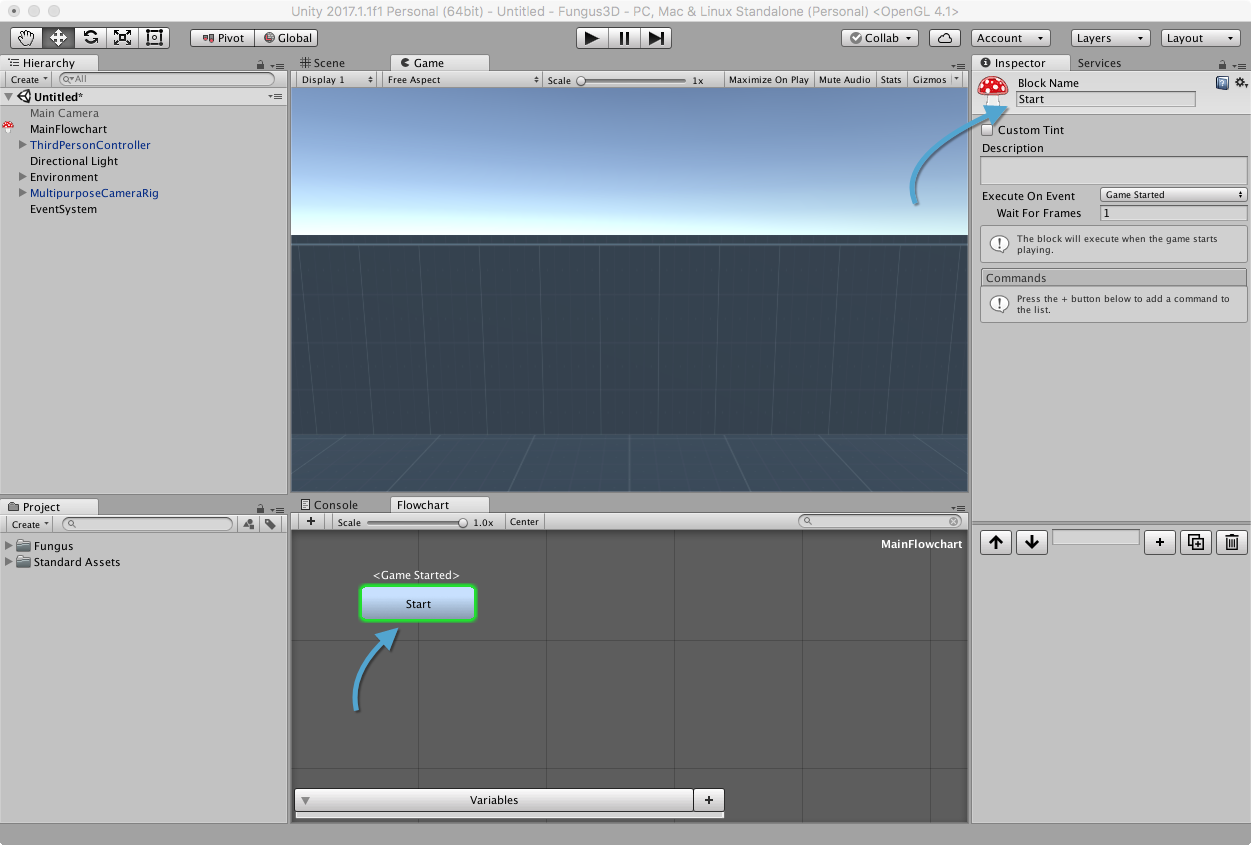The image size is (1251, 845).
Task: Click the duplicate command icon
Action: (1195, 542)
